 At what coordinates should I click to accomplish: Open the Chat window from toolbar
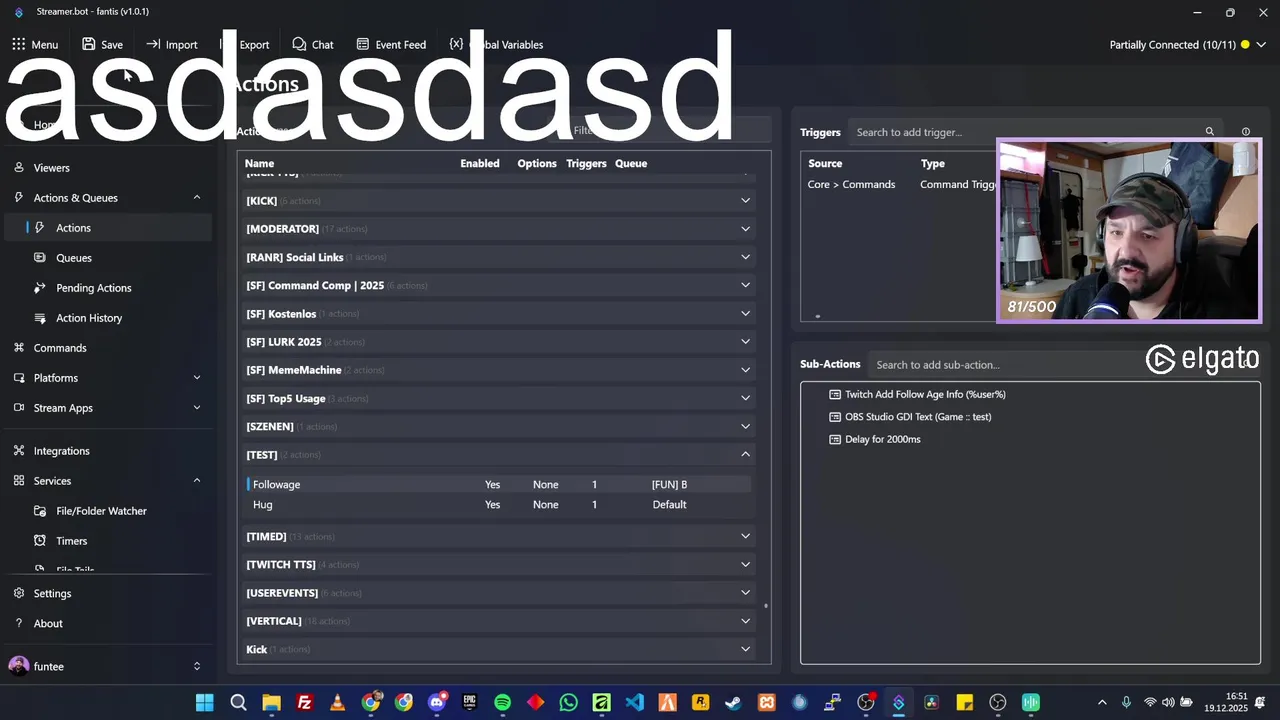(313, 44)
